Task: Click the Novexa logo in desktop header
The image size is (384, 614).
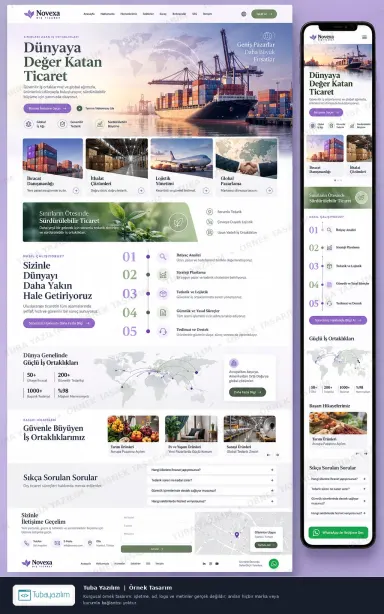Action: [42, 14]
